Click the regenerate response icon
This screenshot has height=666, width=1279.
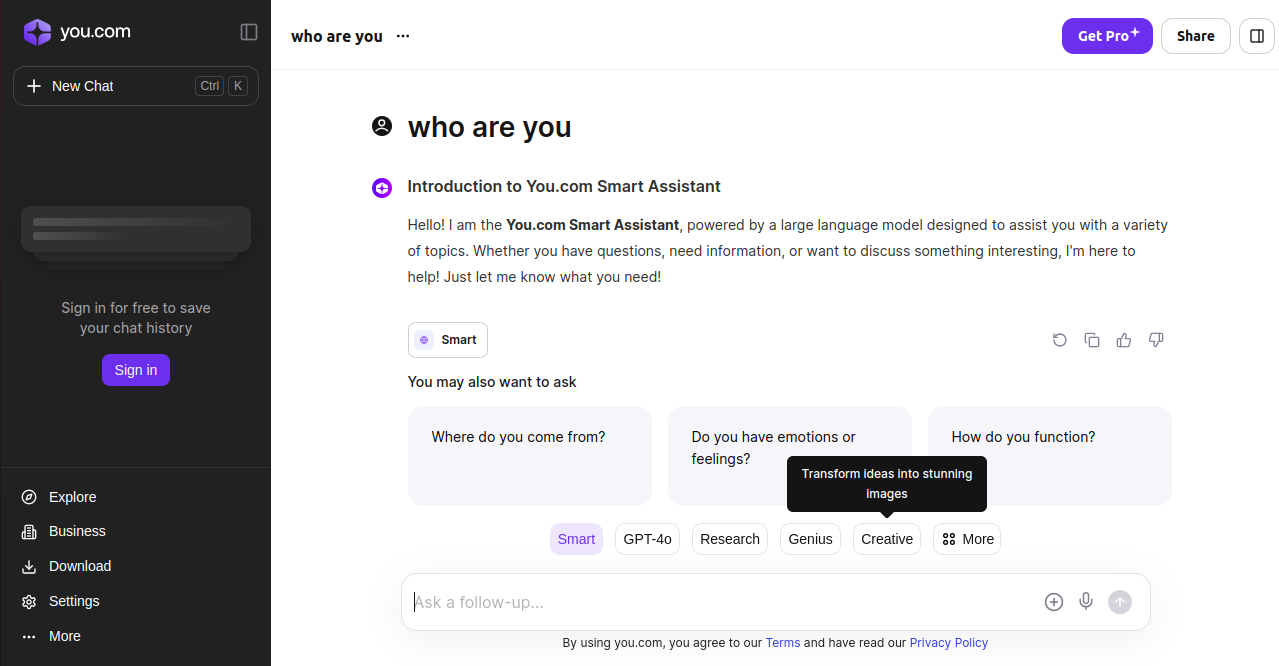click(1060, 340)
